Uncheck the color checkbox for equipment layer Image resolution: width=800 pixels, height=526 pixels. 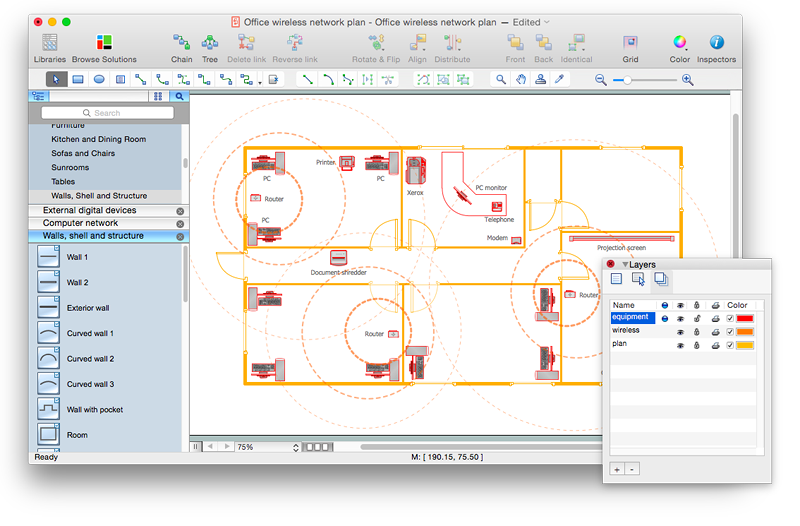[729, 318]
